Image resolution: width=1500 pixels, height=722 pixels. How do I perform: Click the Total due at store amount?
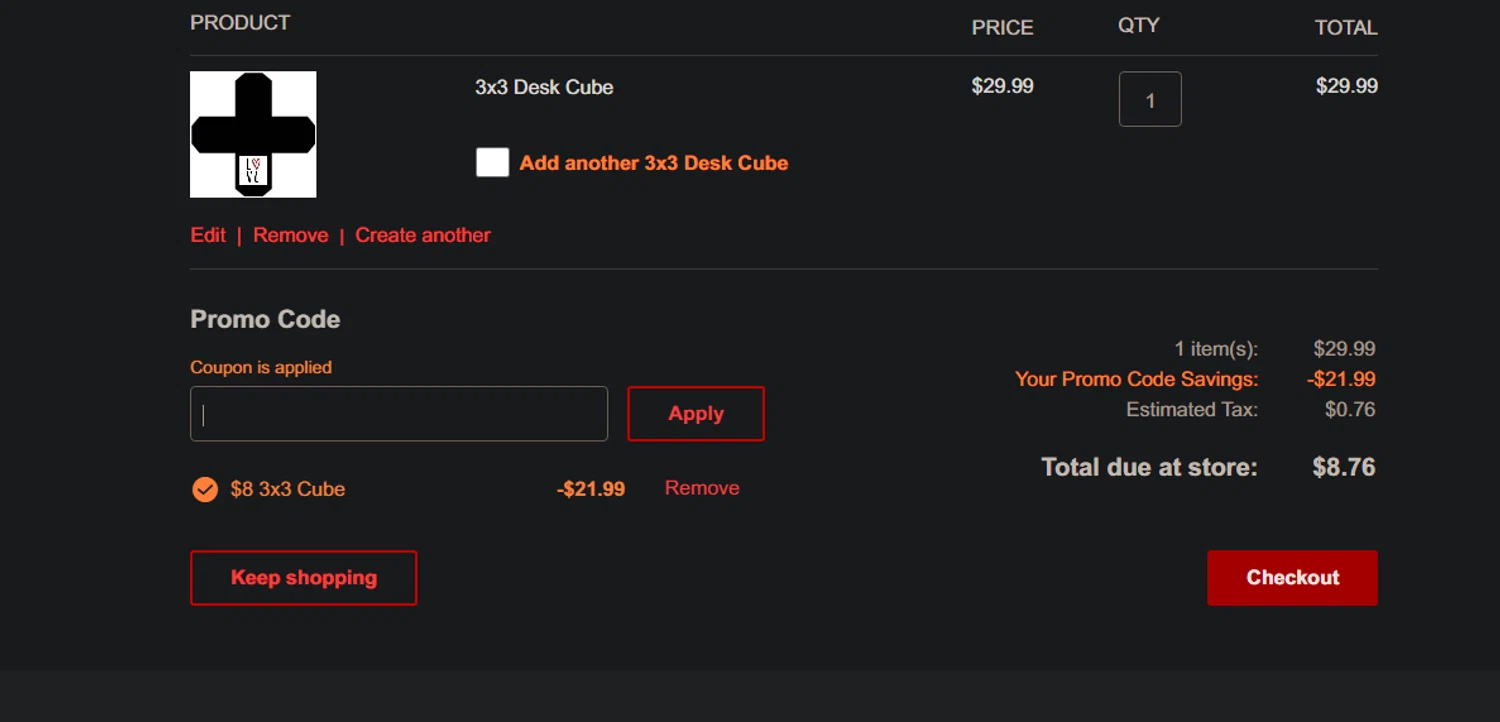pos(1343,467)
